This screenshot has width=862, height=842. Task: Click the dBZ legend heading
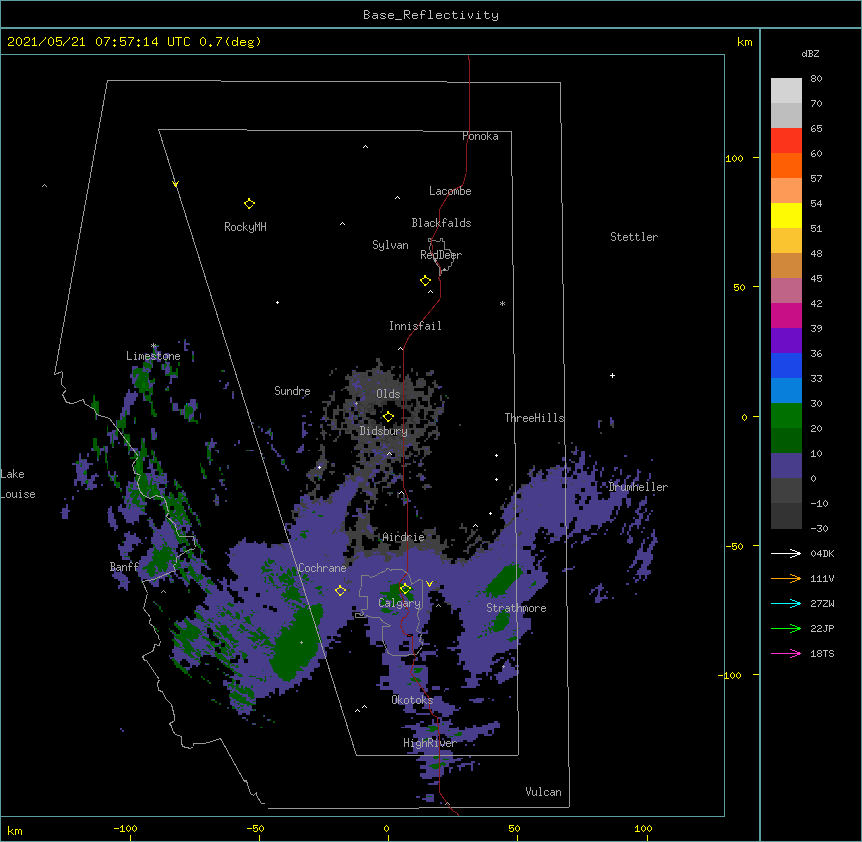810,53
